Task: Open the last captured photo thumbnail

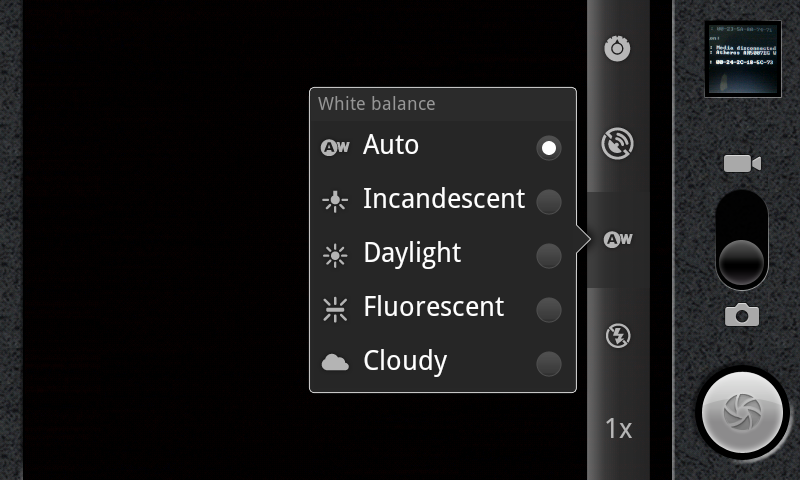Action: point(742,59)
